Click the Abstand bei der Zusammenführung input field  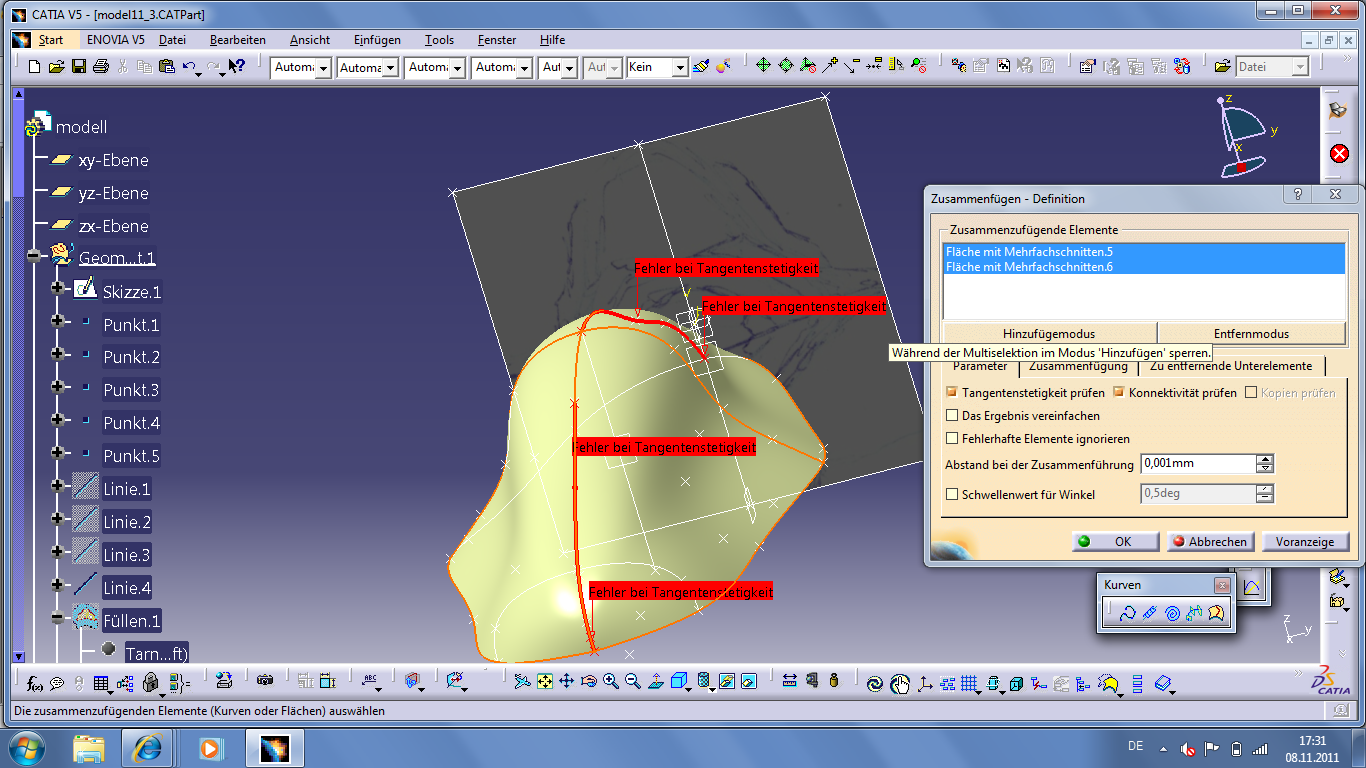pos(1197,464)
